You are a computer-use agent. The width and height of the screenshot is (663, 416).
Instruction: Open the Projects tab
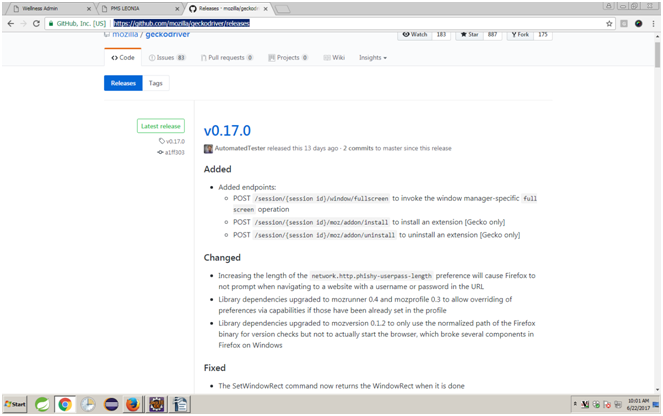click(x=288, y=57)
